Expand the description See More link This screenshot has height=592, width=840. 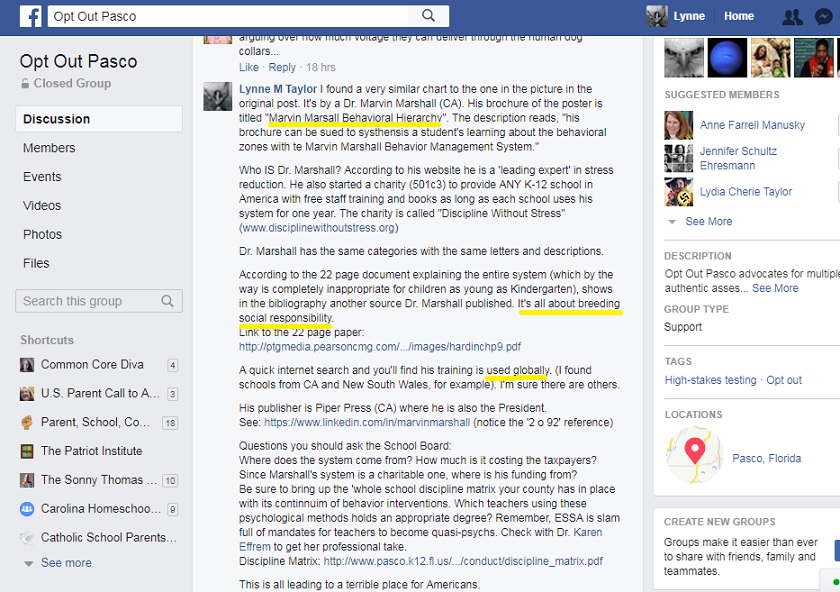[775, 288]
